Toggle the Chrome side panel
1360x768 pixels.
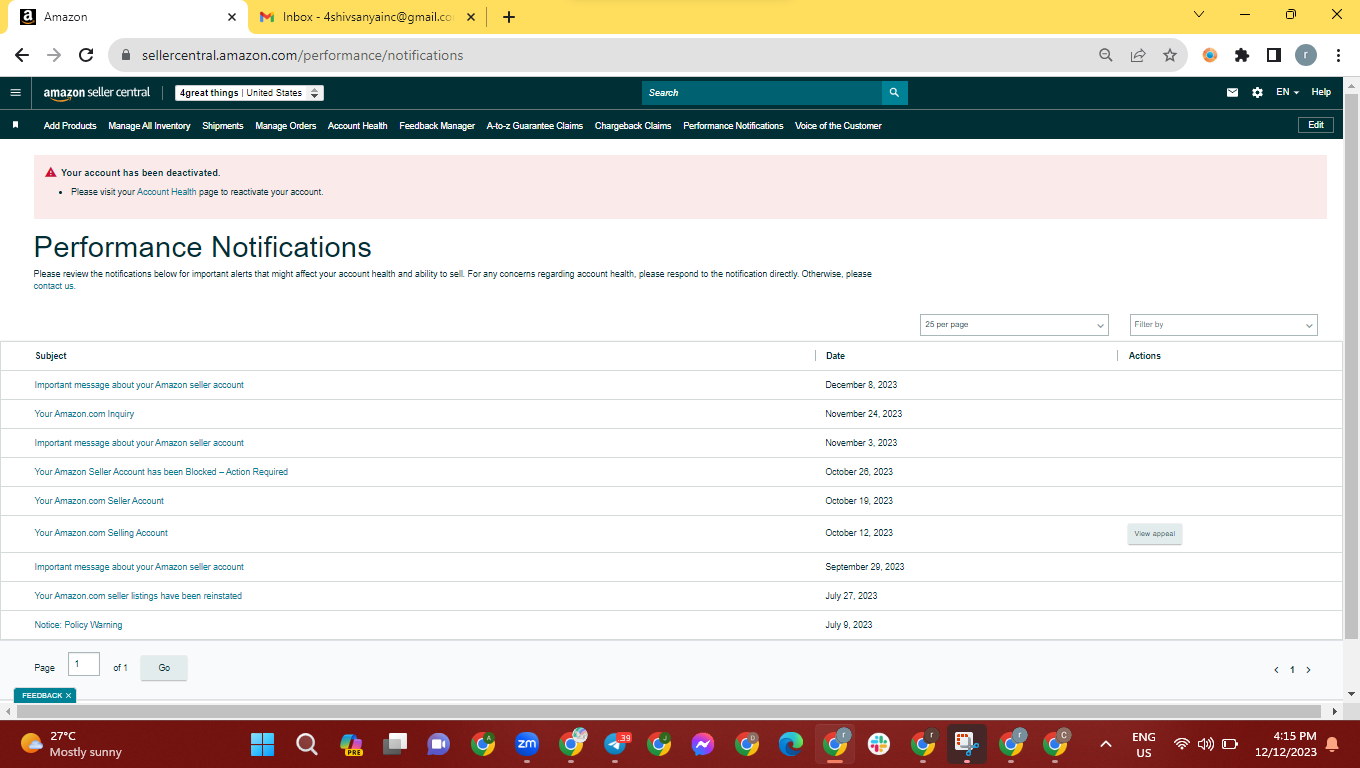coord(1274,56)
